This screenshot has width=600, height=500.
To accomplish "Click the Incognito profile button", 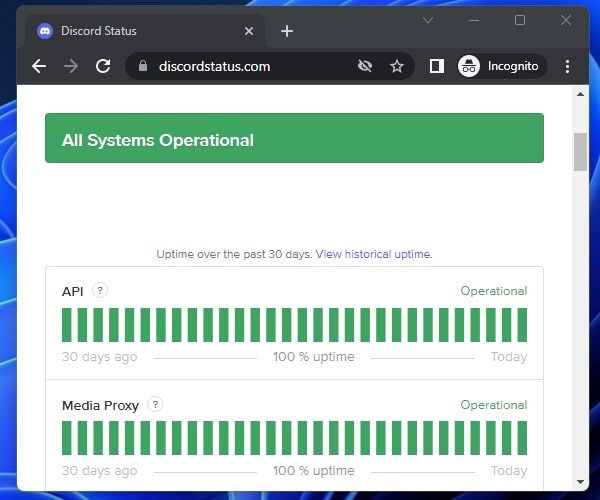I will pos(502,66).
